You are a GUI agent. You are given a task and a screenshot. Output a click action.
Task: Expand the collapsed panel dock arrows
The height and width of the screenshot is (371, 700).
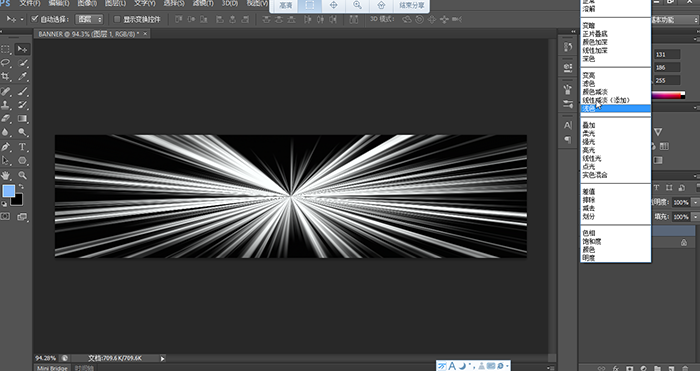pos(573,32)
